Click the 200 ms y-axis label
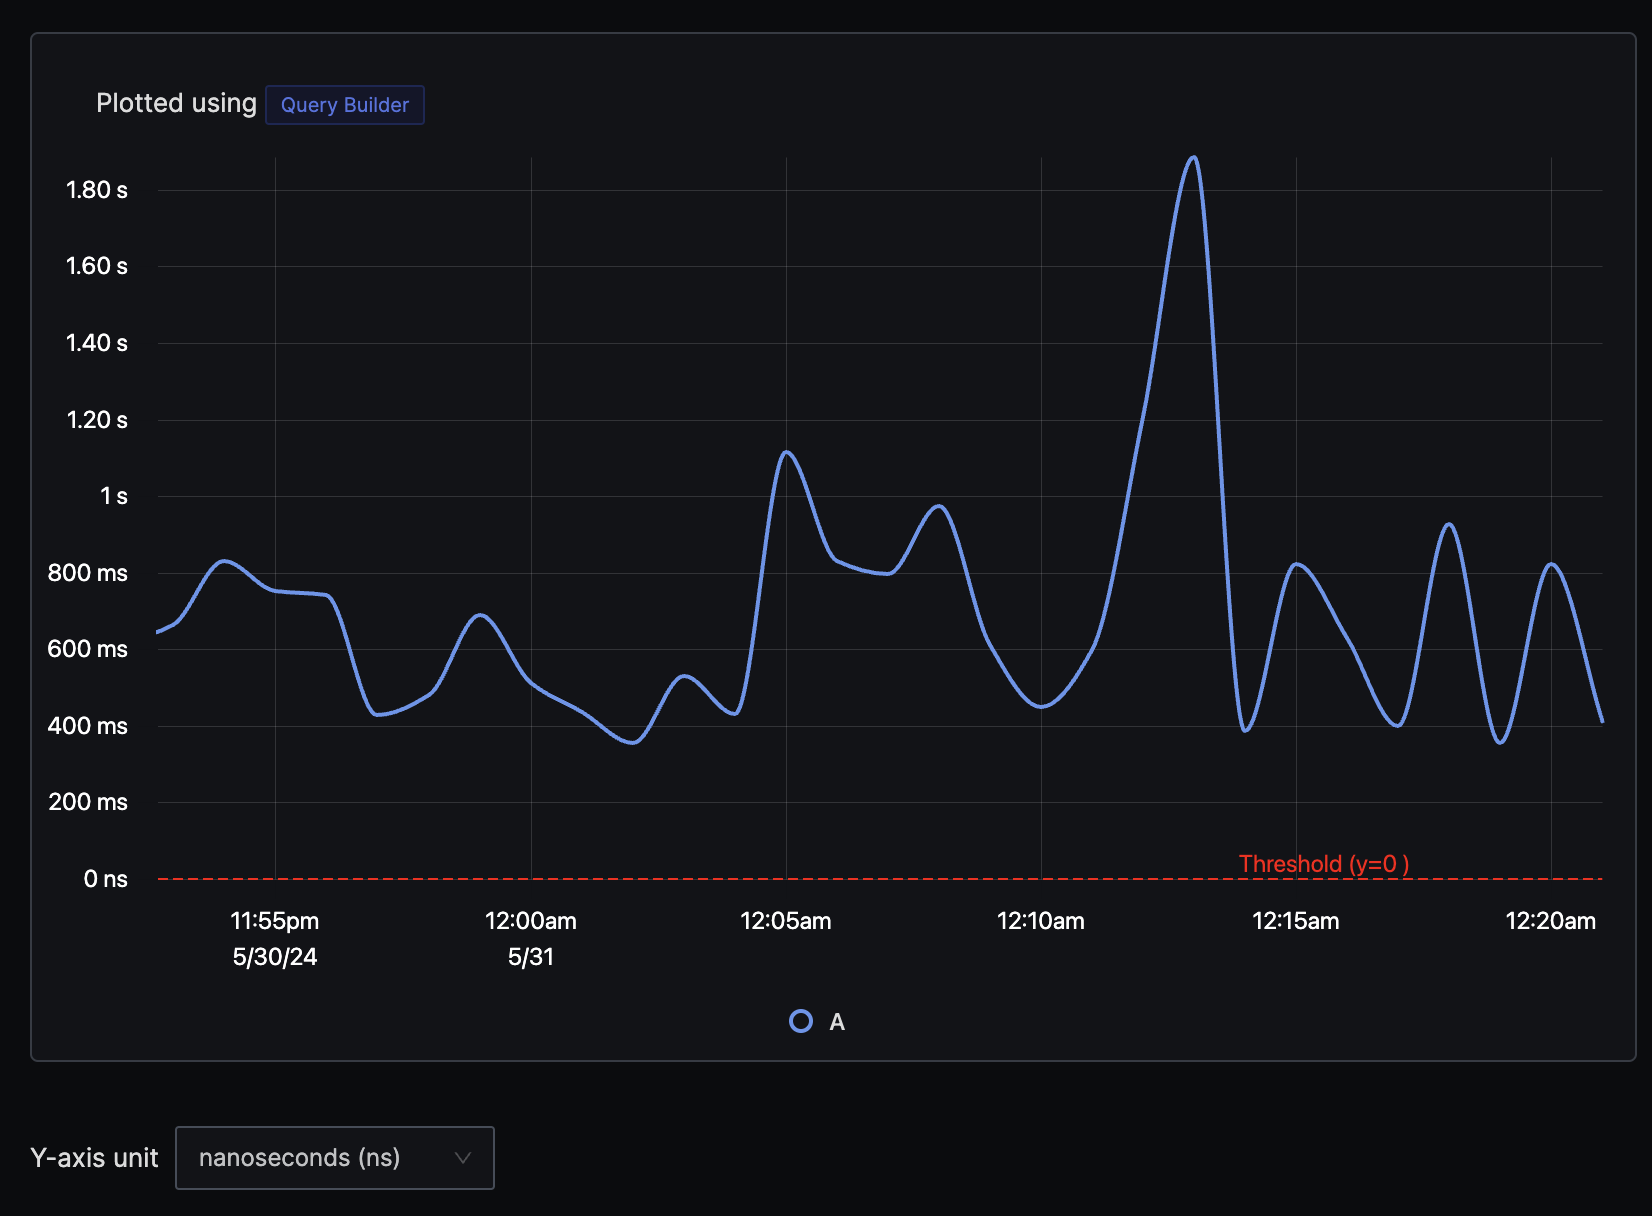This screenshot has width=1652, height=1216. point(88,802)
